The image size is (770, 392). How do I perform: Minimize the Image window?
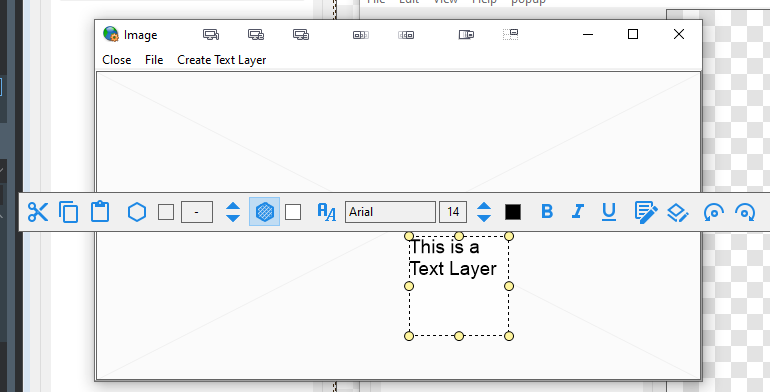[588, 34]
